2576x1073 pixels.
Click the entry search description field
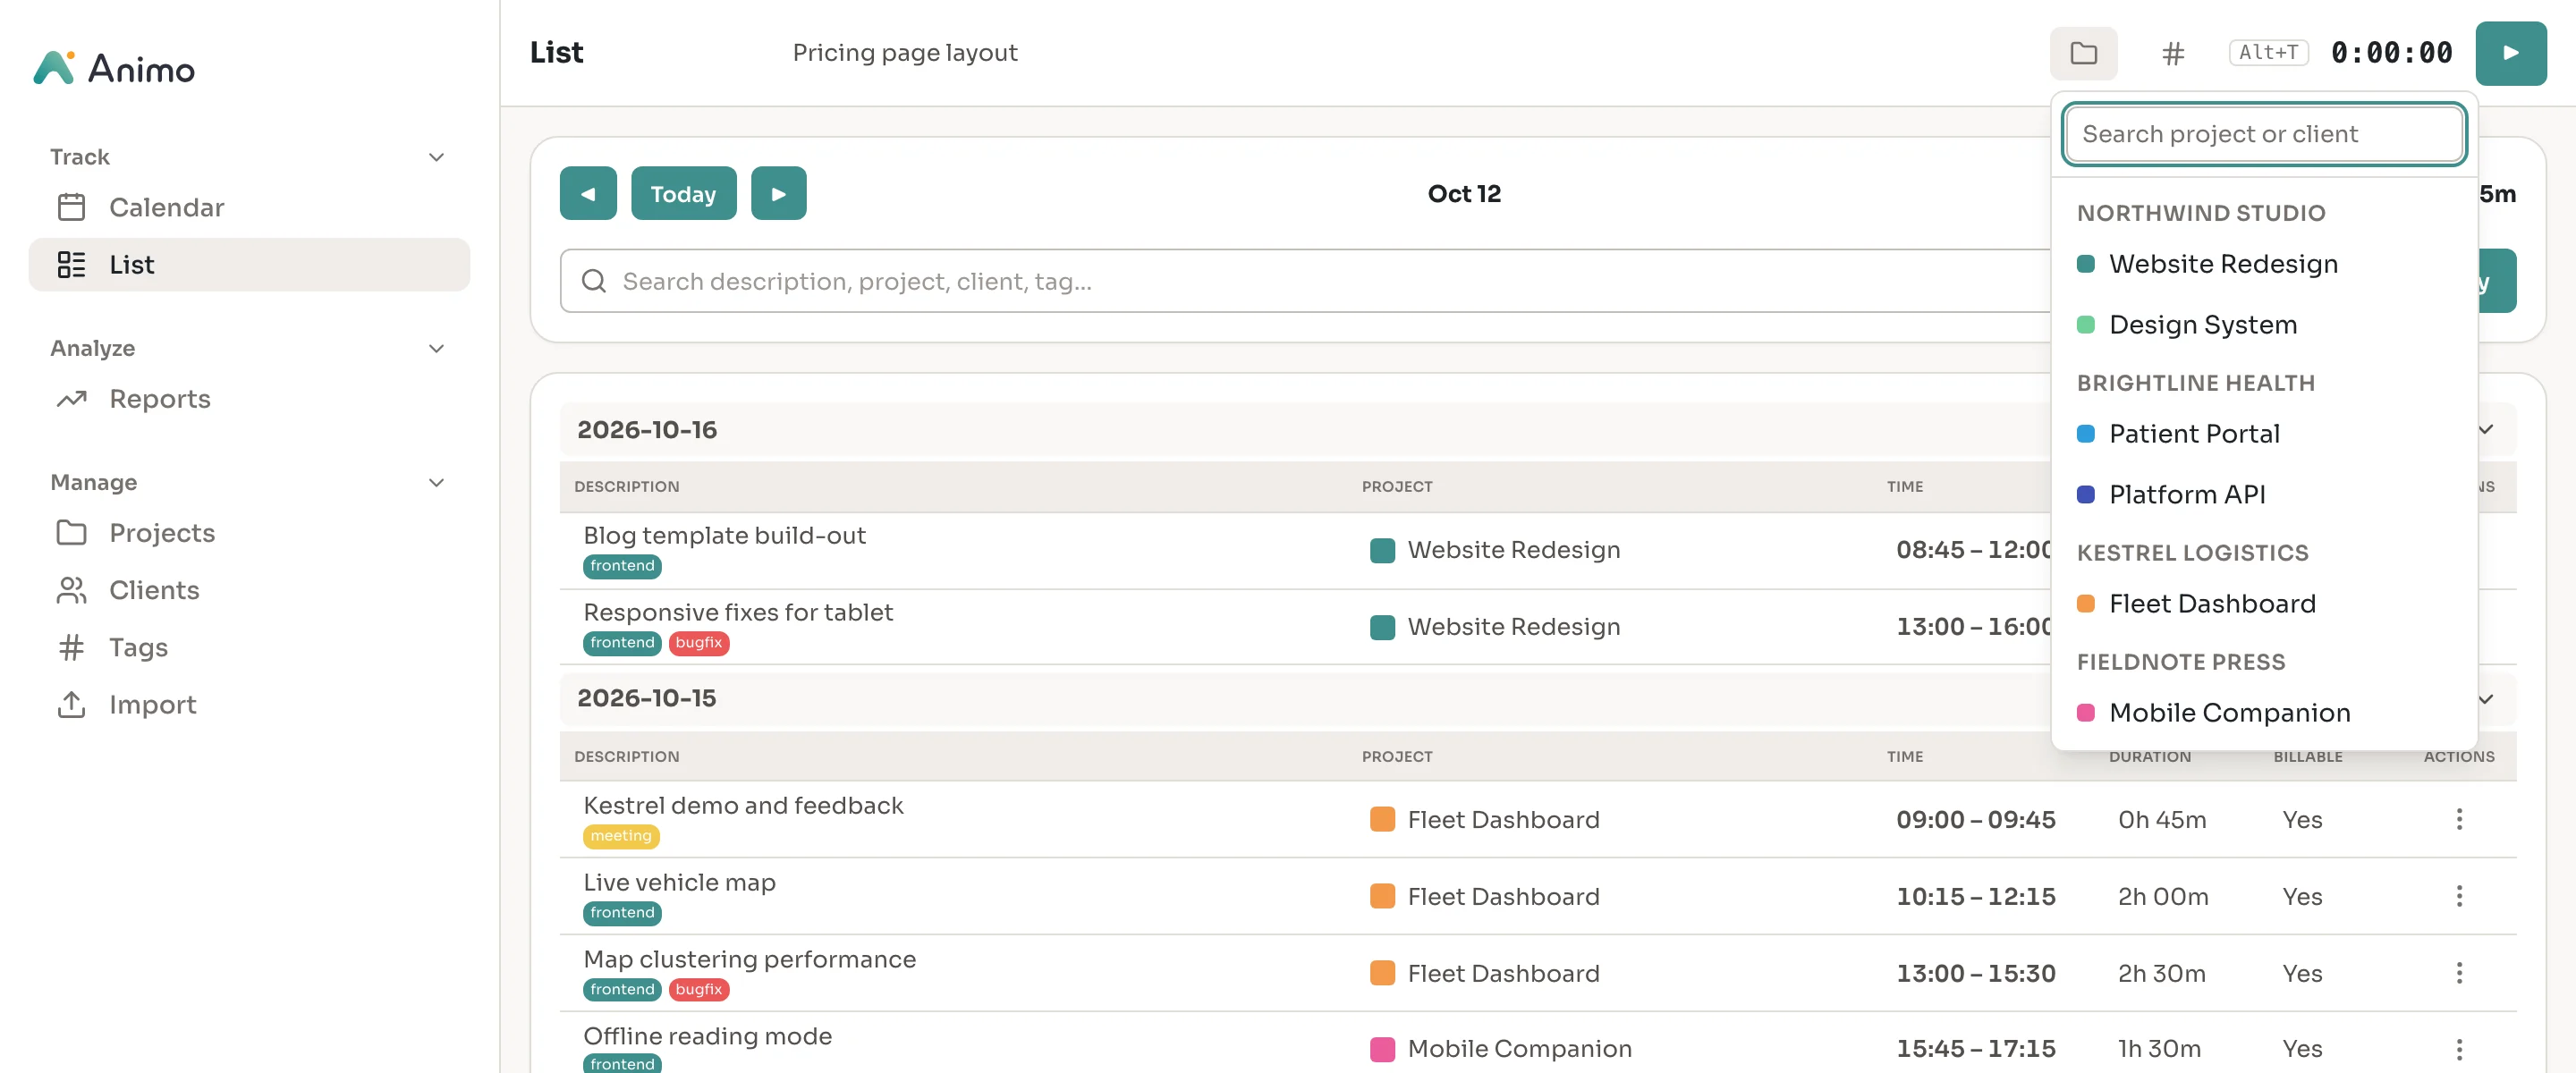[1305, 281]
